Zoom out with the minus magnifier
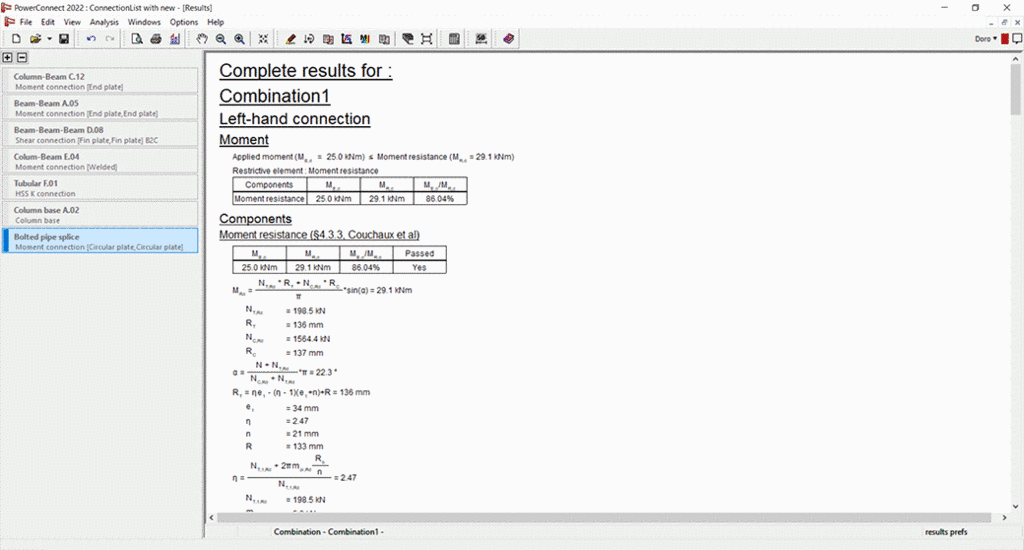1024x550 pixels. (x=221, y=39)
